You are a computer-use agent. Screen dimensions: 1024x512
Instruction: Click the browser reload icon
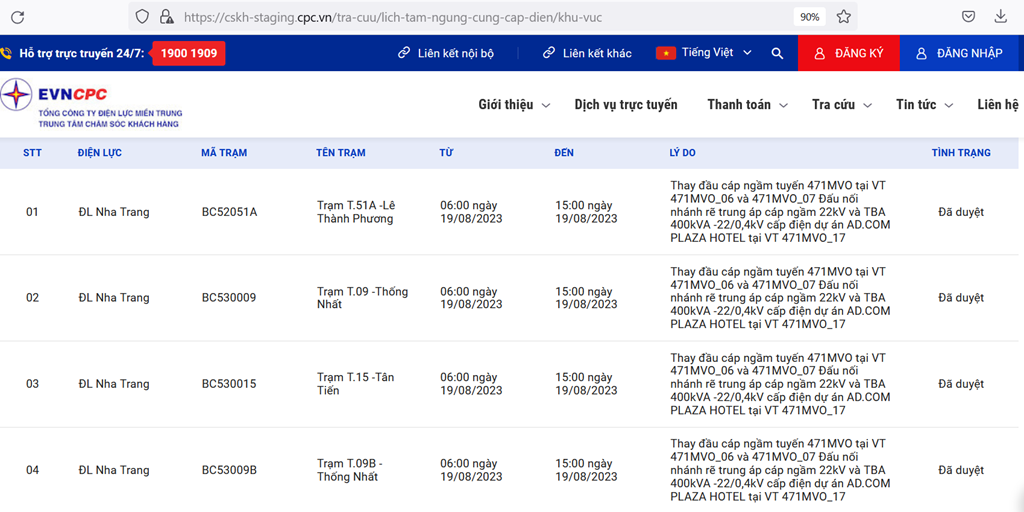17,17
